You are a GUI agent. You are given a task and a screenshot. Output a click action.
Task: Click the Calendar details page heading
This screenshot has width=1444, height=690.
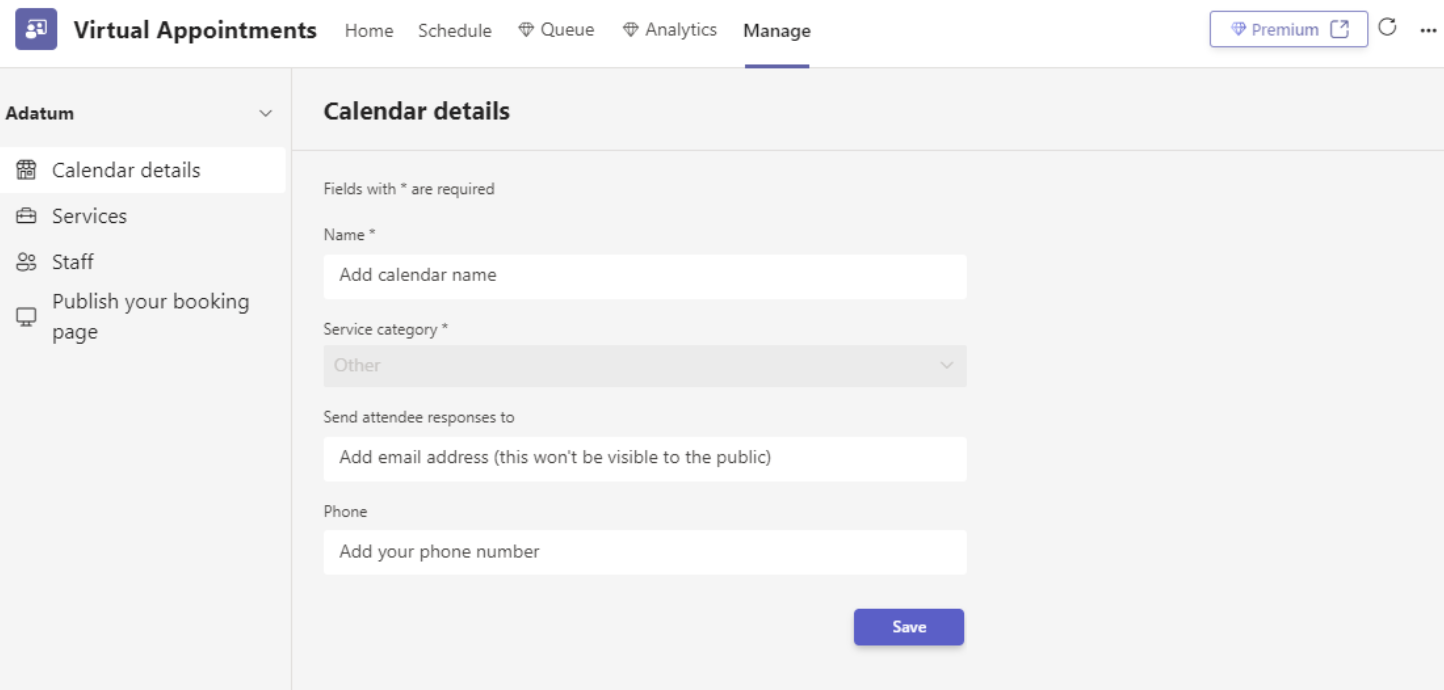tap(416, 111)
